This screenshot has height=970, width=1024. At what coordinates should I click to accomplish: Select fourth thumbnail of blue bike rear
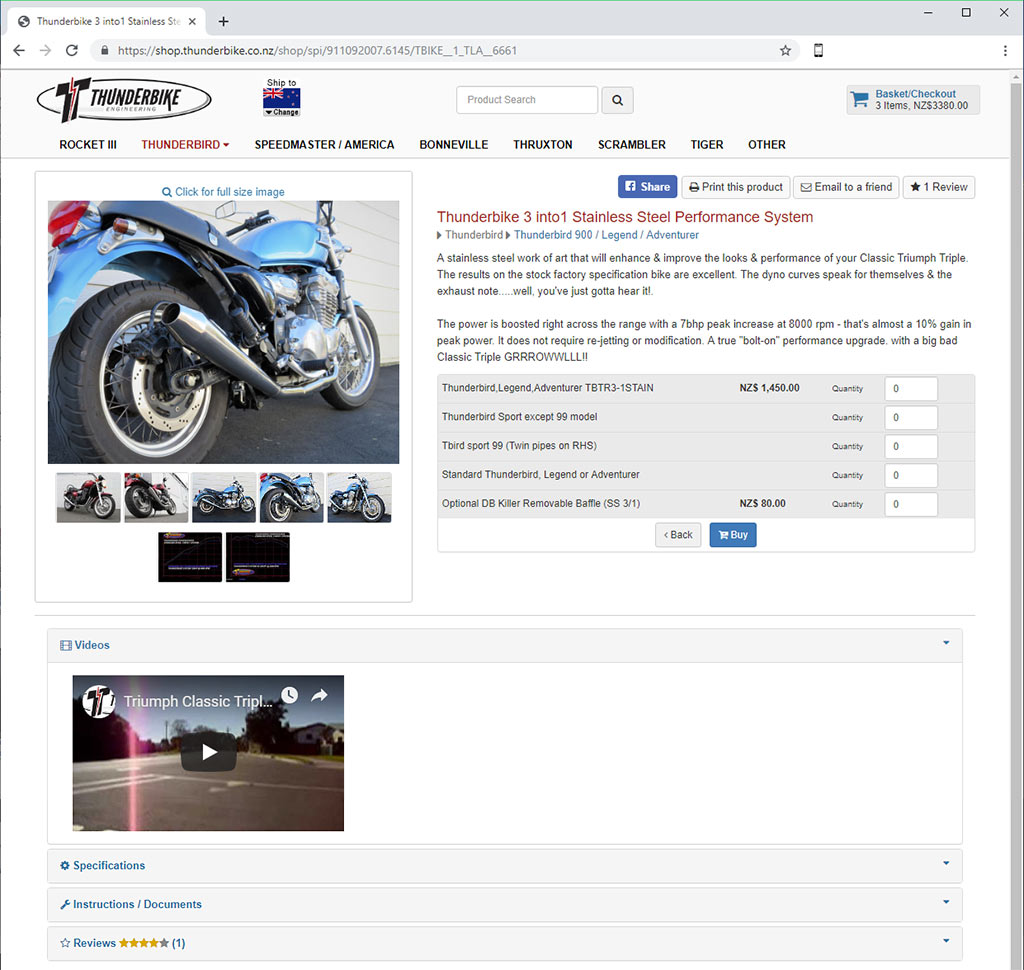[291, 497]
